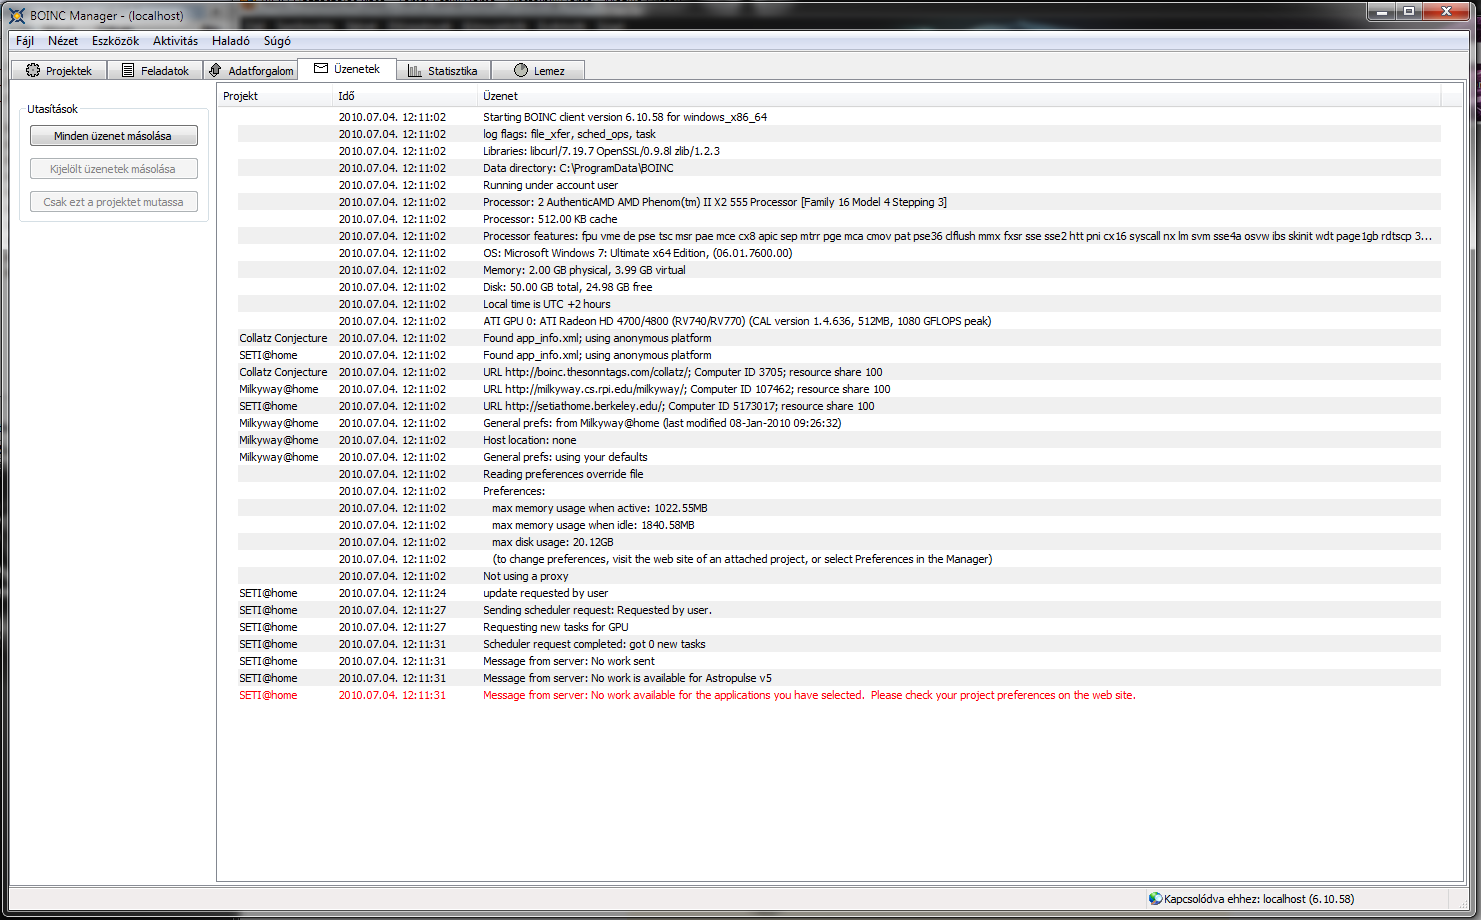The width and height of the screenshot is (1481, 920).
Task: Click the Feladatok tab list icon
Action: 128,71
